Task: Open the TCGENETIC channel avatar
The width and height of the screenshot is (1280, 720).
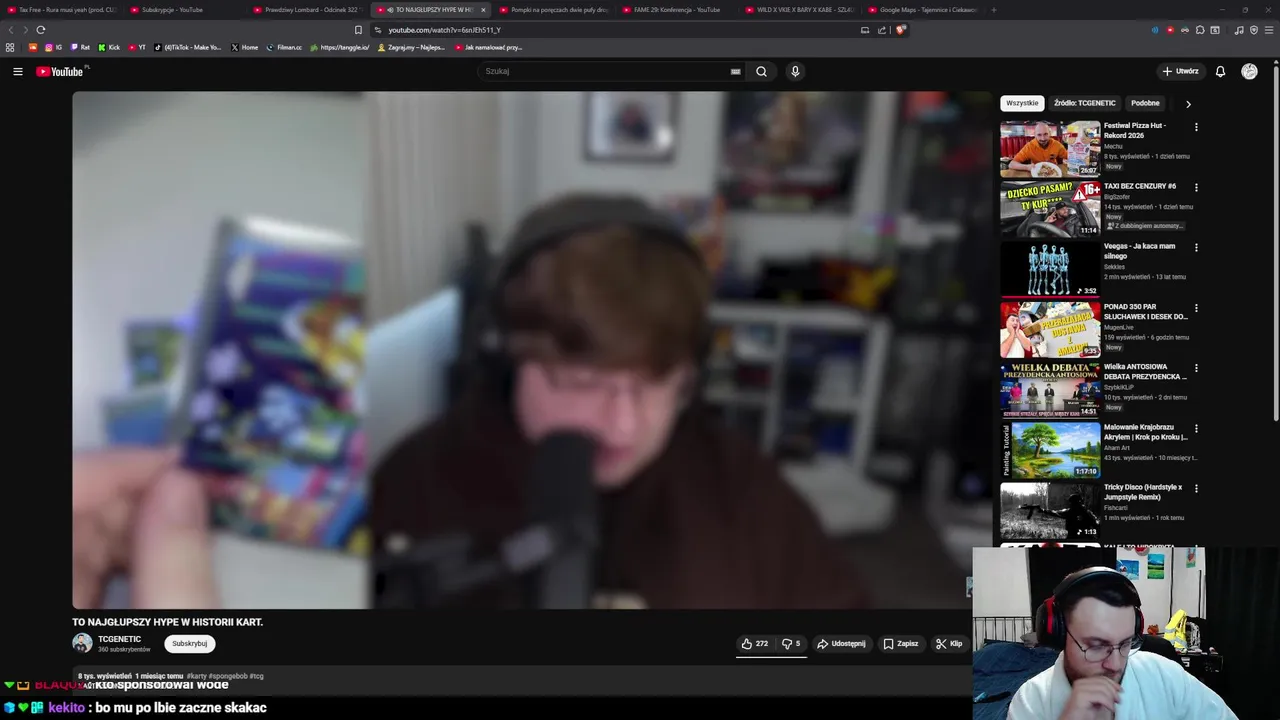Action: pos(82,643)
